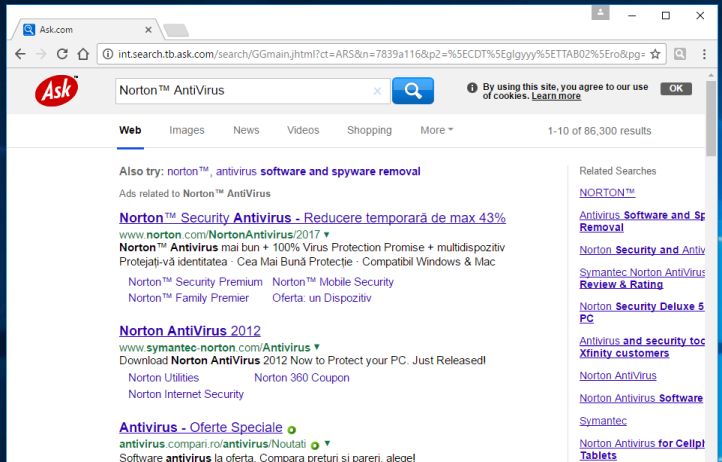This screenshot has width=722, height=462.
Task: Open Norton Security and Antivirus related search
Action: coord(642,250)
